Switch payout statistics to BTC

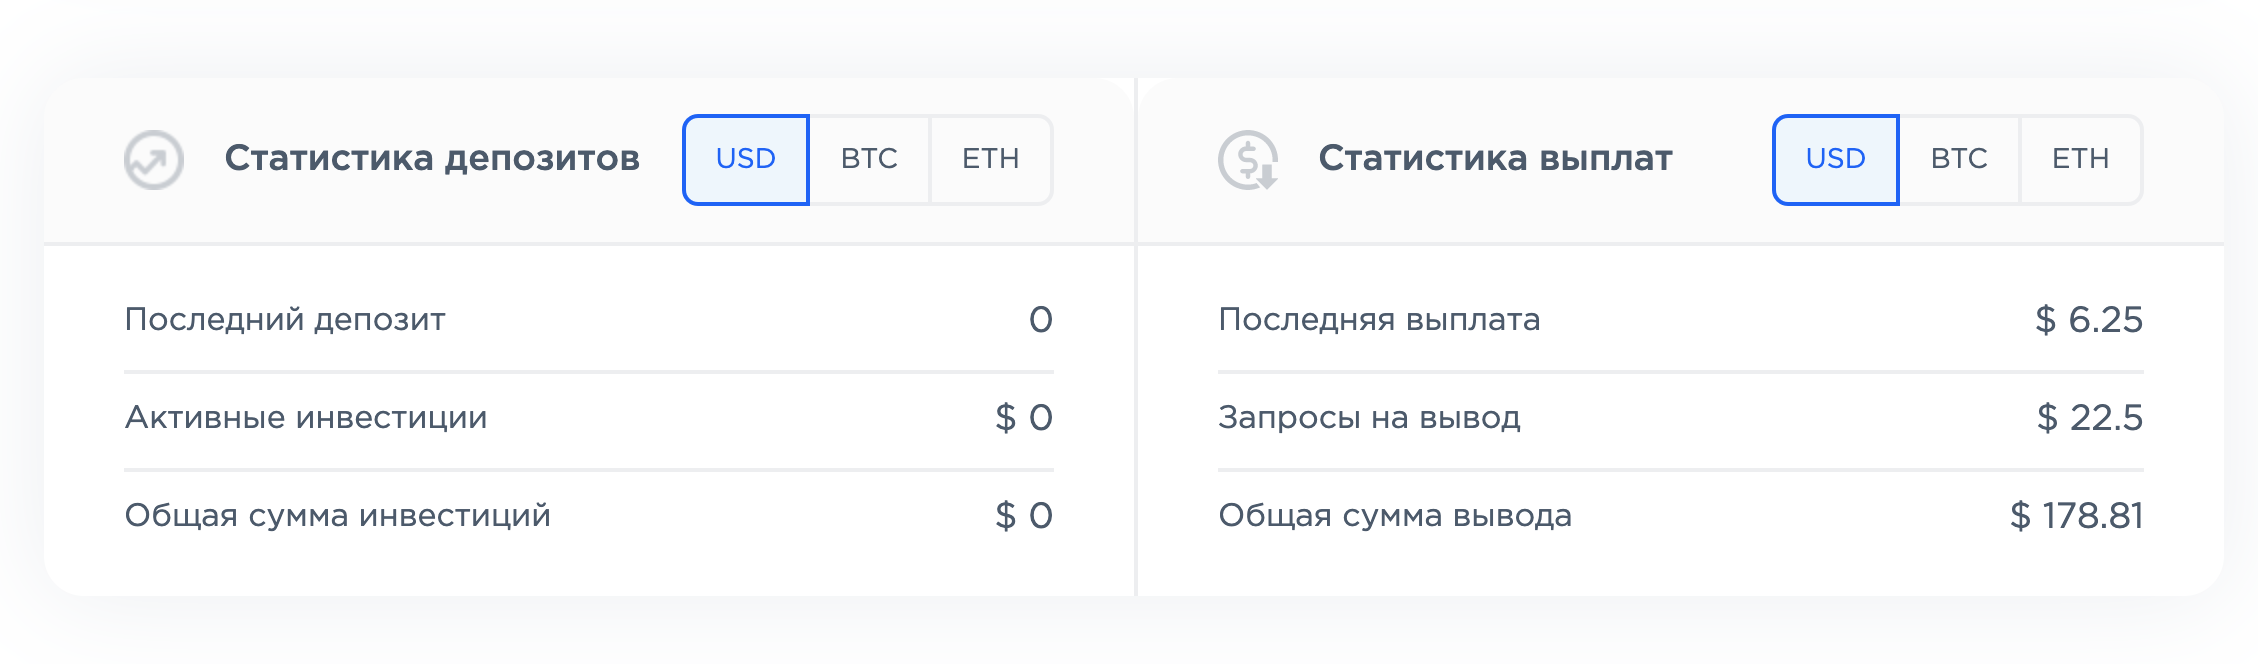pos(1959,160)
